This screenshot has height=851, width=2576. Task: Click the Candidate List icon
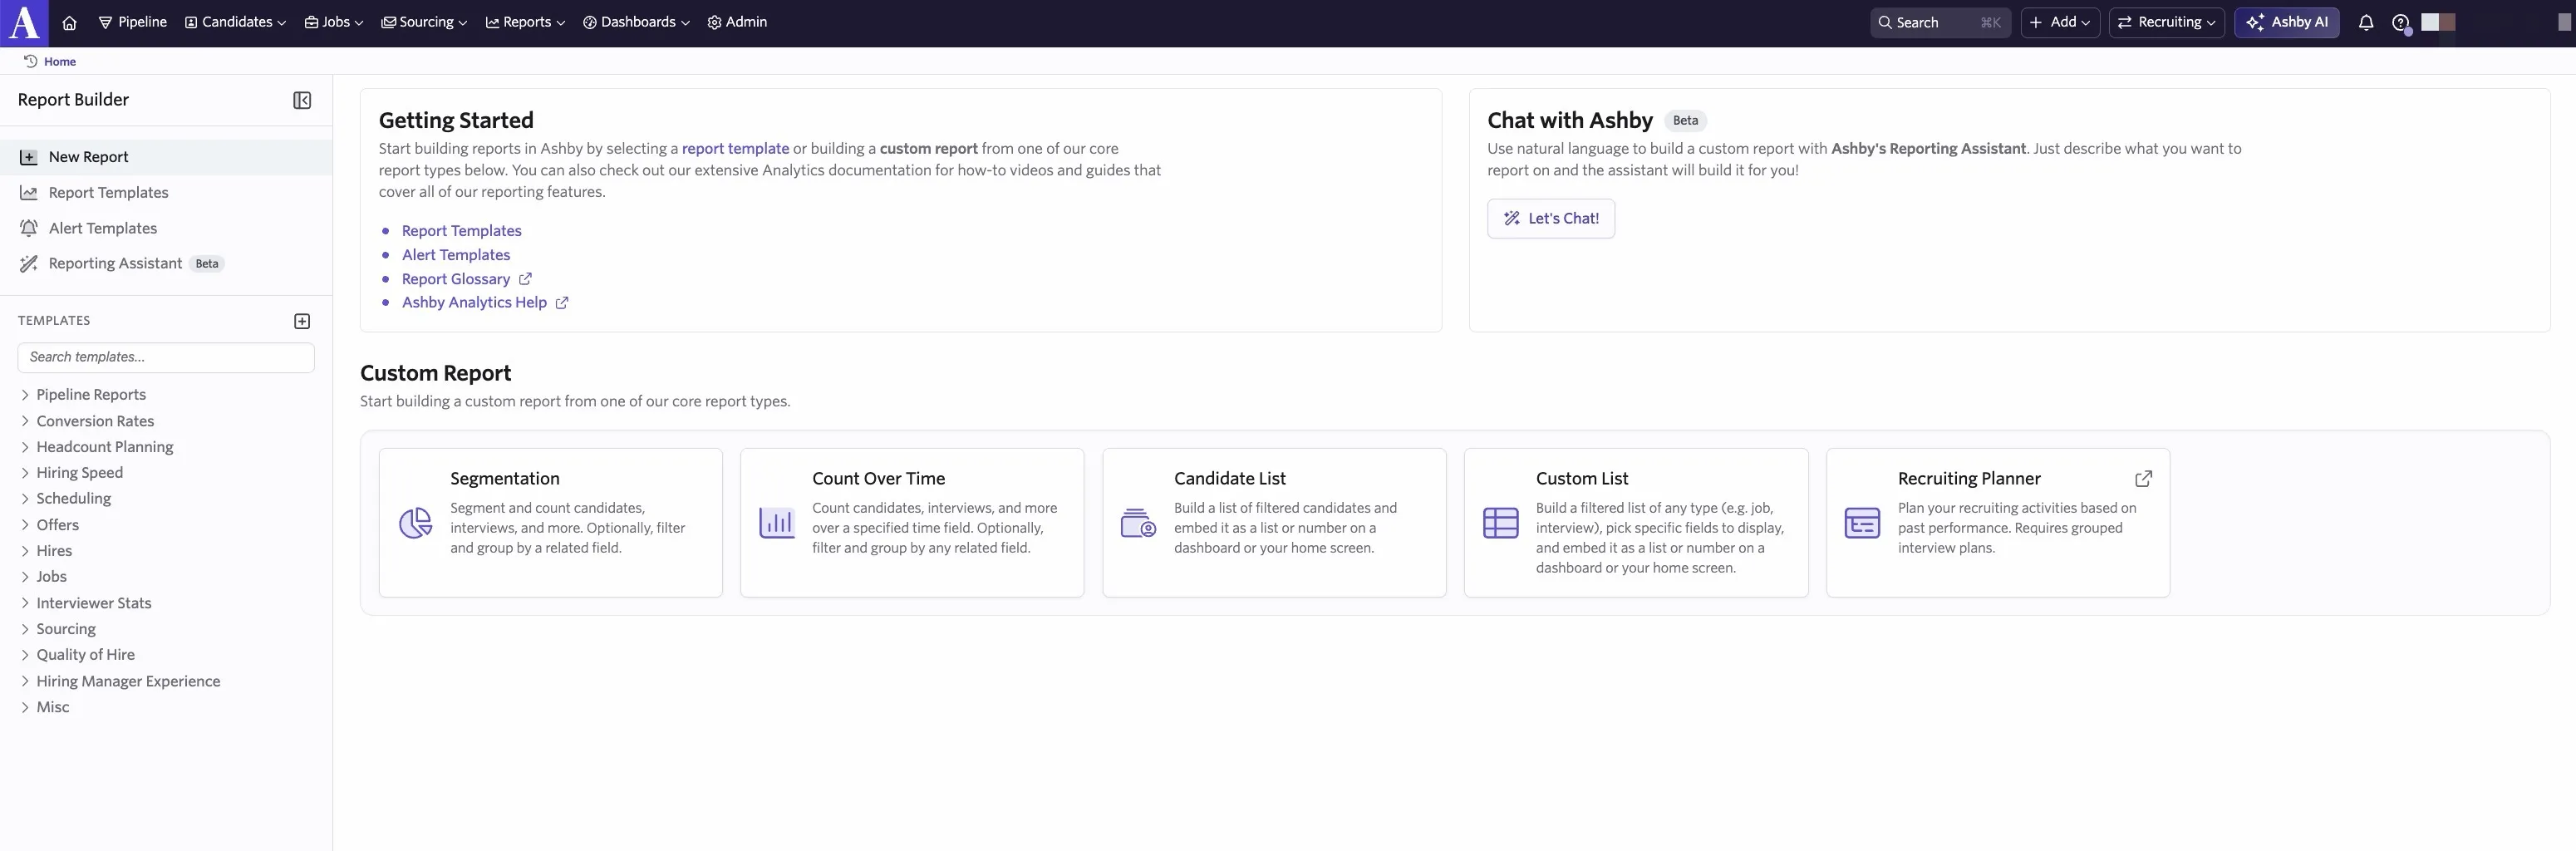(1138, 523)
